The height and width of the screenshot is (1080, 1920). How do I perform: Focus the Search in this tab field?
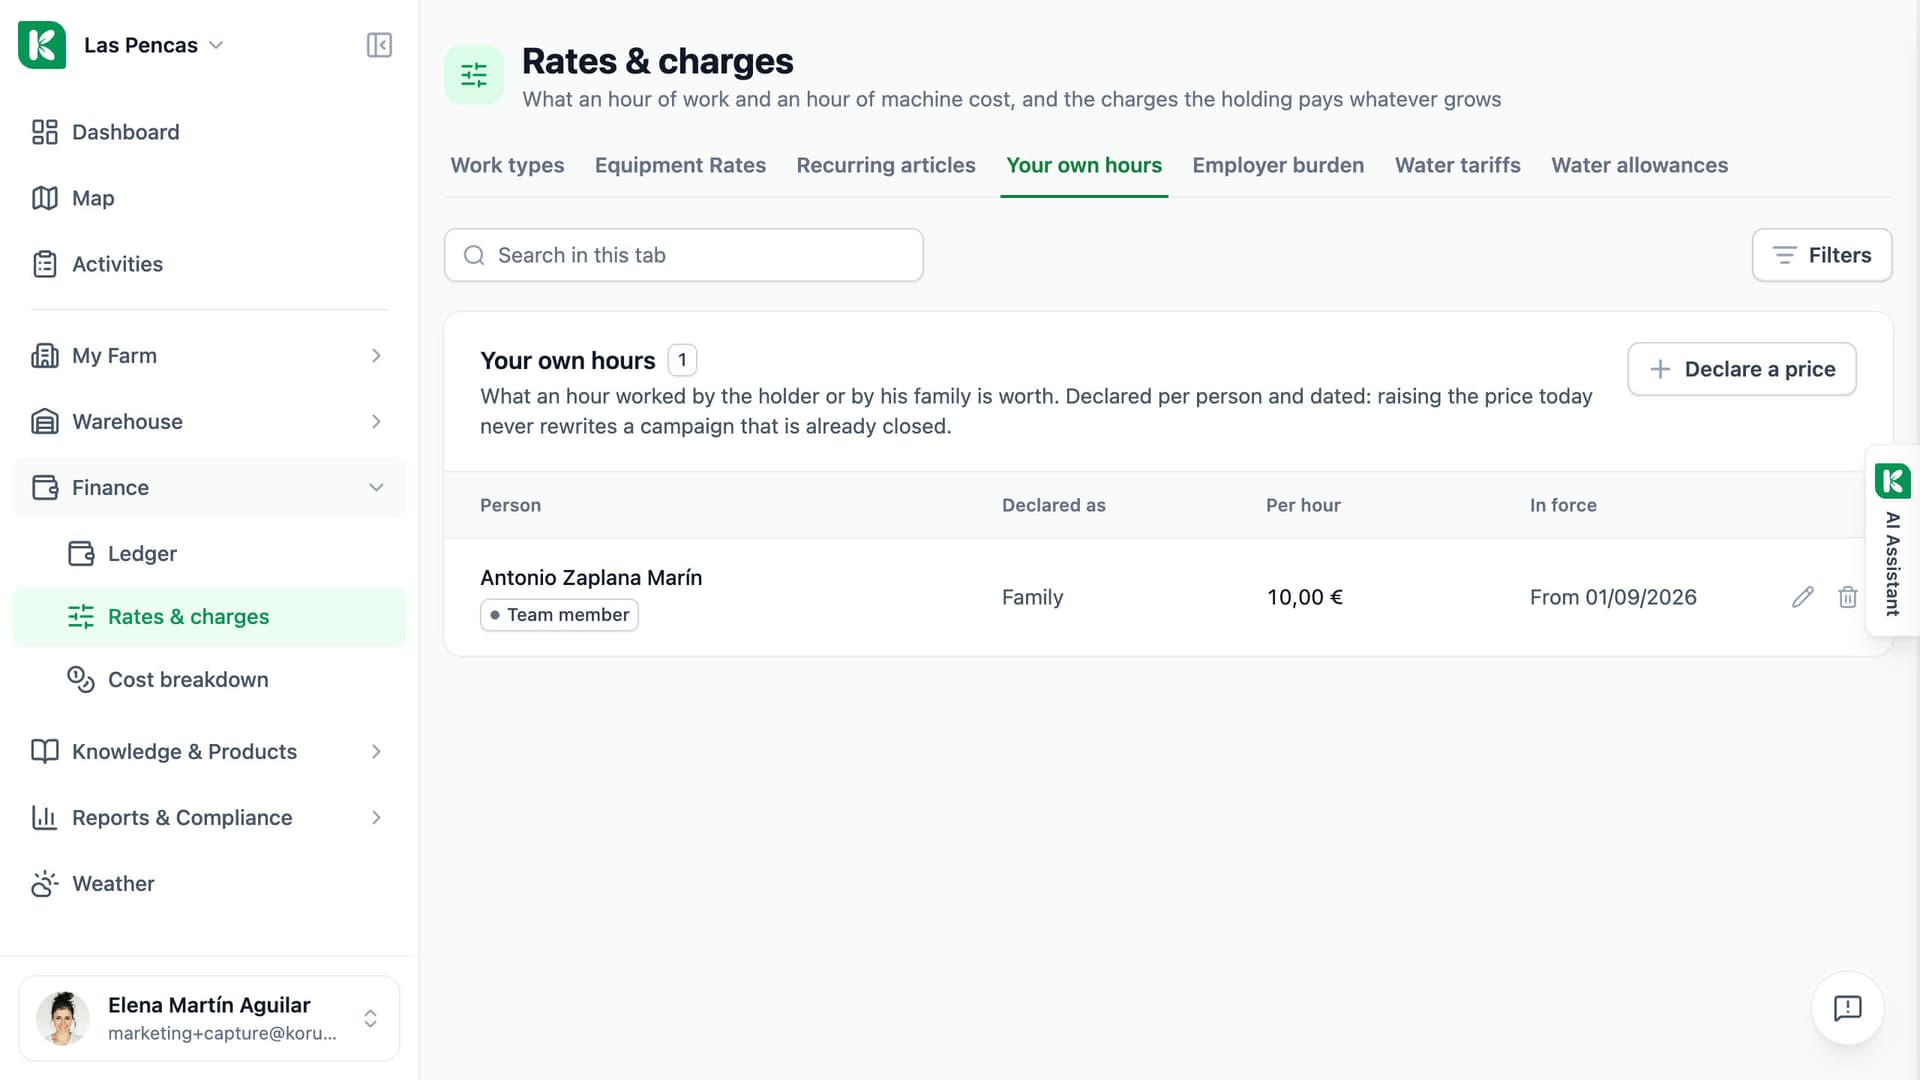683,255
